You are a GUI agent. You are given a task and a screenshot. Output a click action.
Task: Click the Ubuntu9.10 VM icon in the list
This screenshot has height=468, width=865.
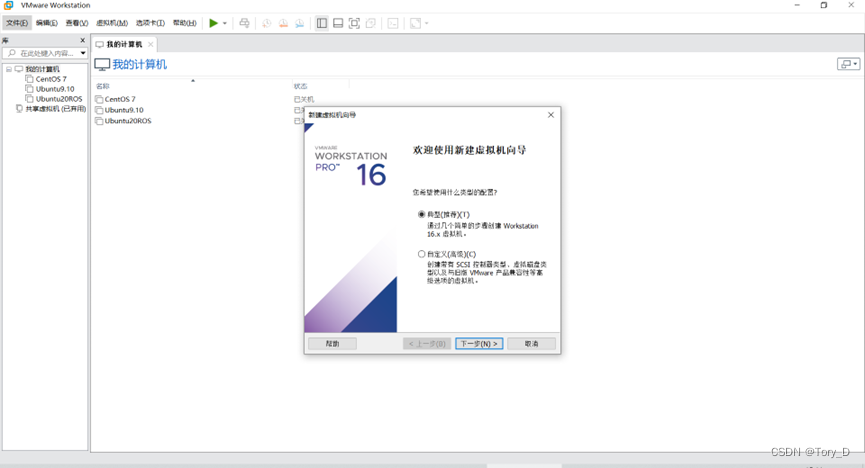click(x=99, y=110)
